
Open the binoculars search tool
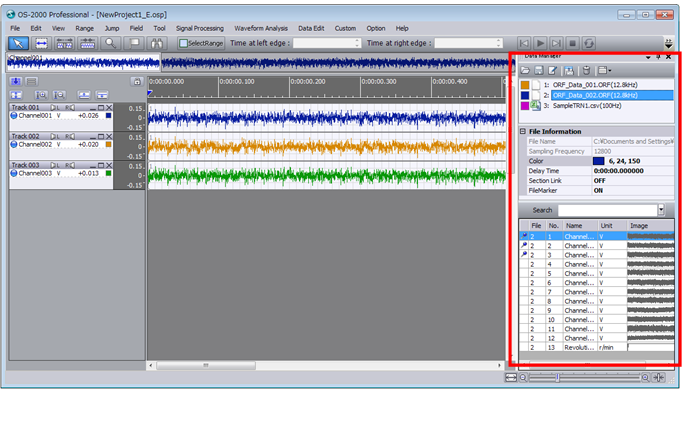tap(157, 43)
